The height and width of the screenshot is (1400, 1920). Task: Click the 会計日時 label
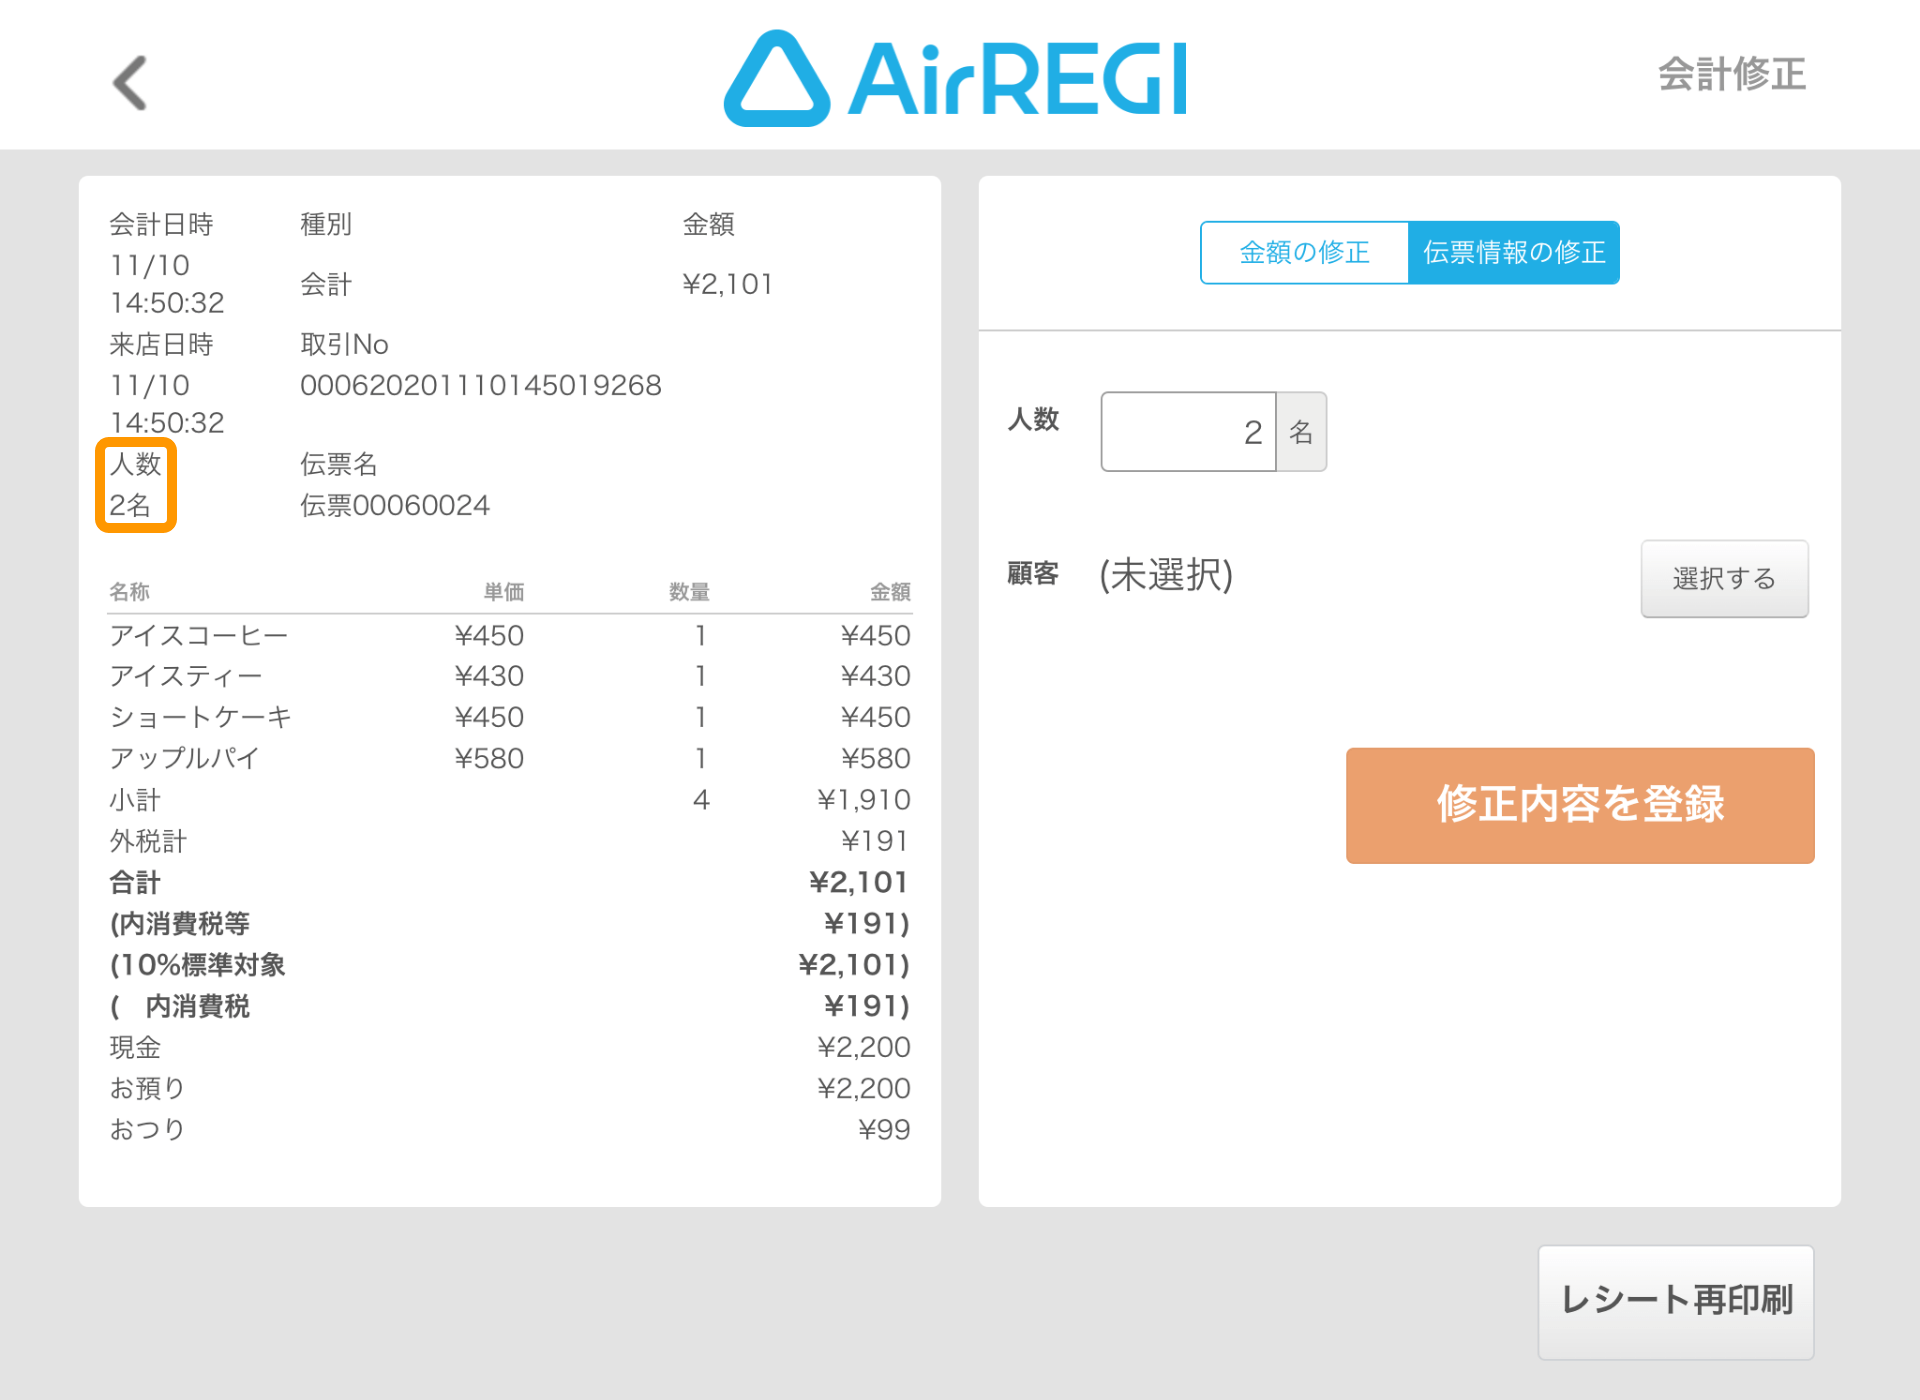pyautogui.click(x=161, y=224)
